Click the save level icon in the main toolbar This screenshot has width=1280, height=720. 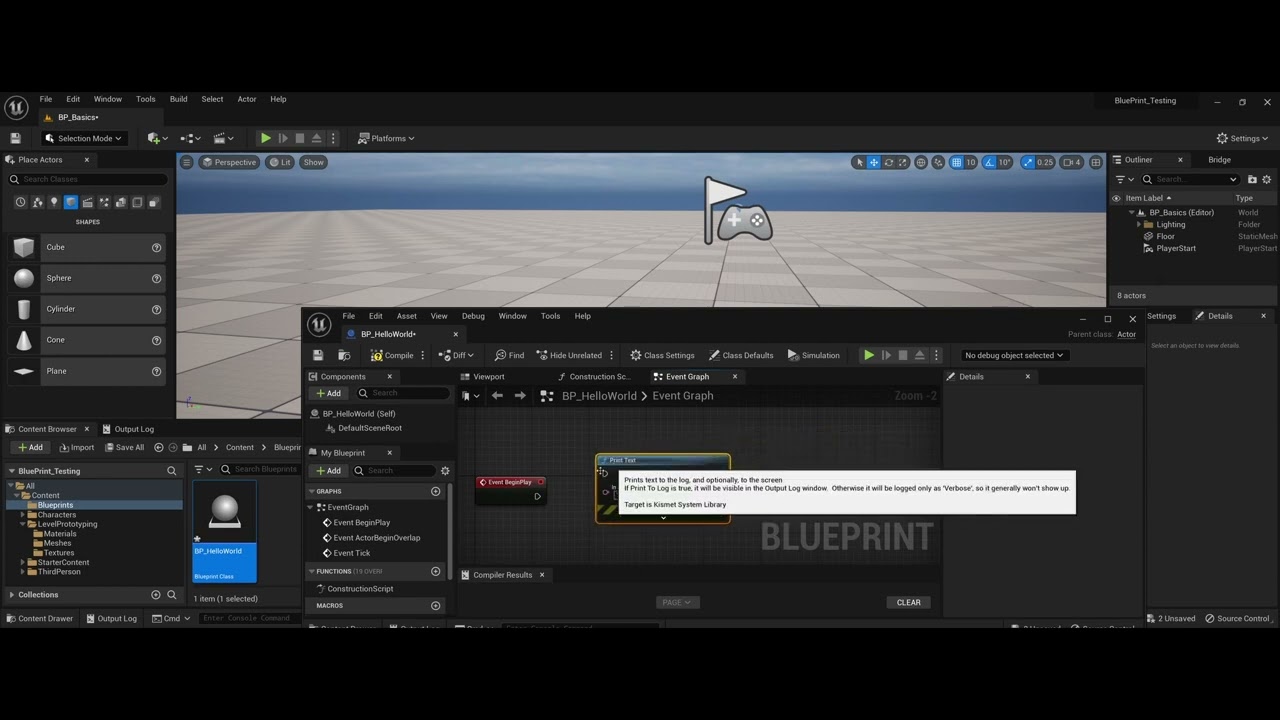15,138
